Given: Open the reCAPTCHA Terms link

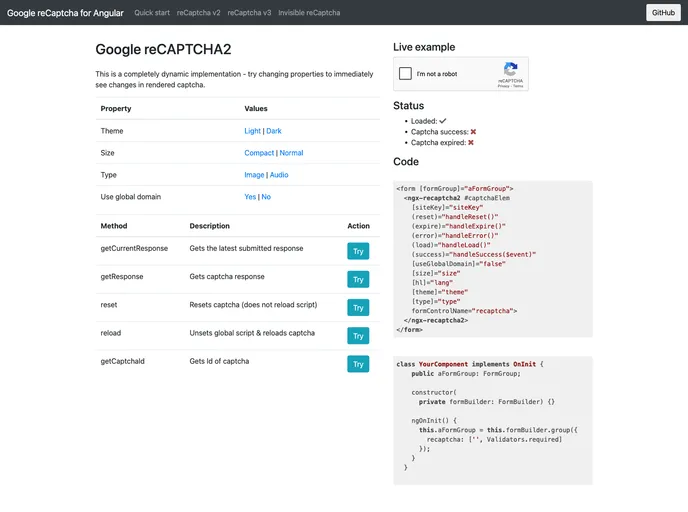Looking at the screenshot, I should 518,86.
